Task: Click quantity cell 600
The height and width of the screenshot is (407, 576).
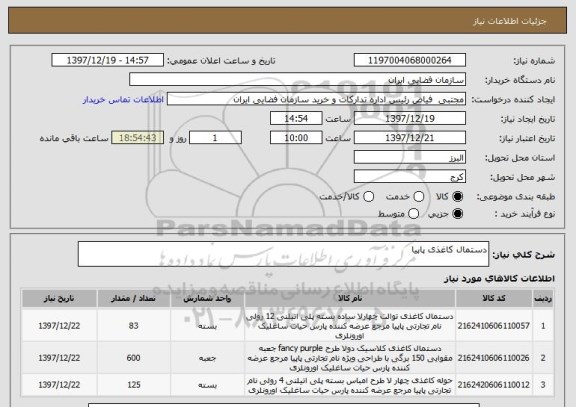Action: click(134, 358)
